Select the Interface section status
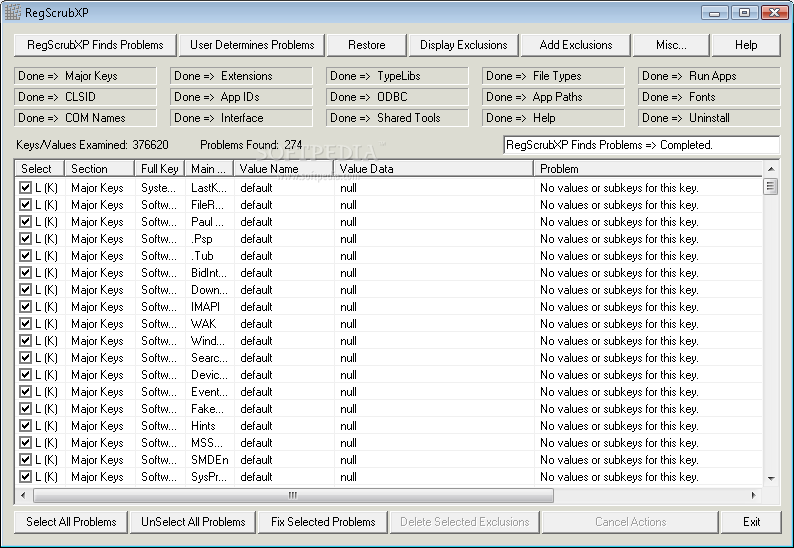Screen dimensions: 794x548 [x=242, y=118]
